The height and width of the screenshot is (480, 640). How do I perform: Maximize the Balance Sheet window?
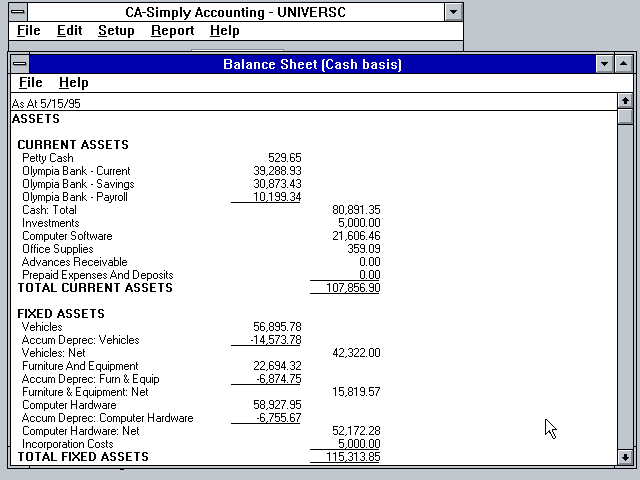coord(624,64)
